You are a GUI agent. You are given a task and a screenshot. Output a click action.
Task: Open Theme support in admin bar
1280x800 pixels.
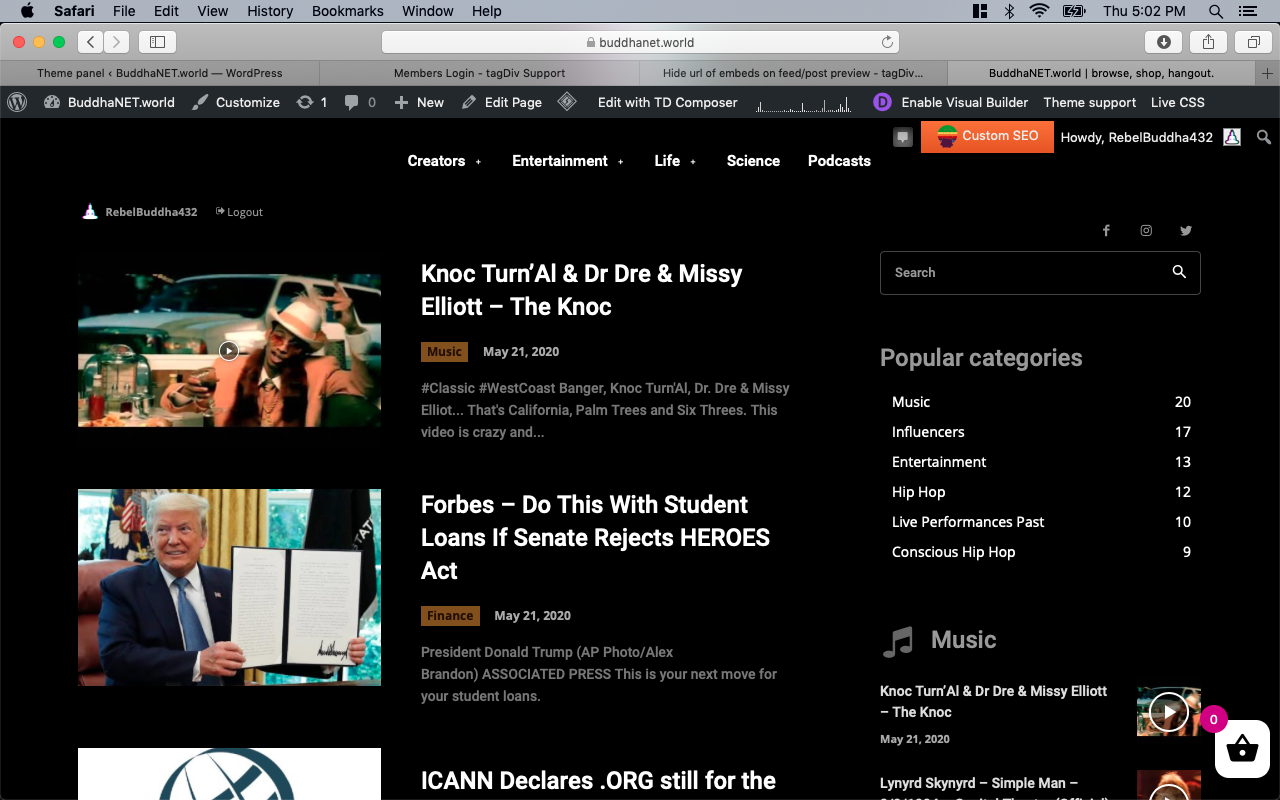[x=1090, y=102]
